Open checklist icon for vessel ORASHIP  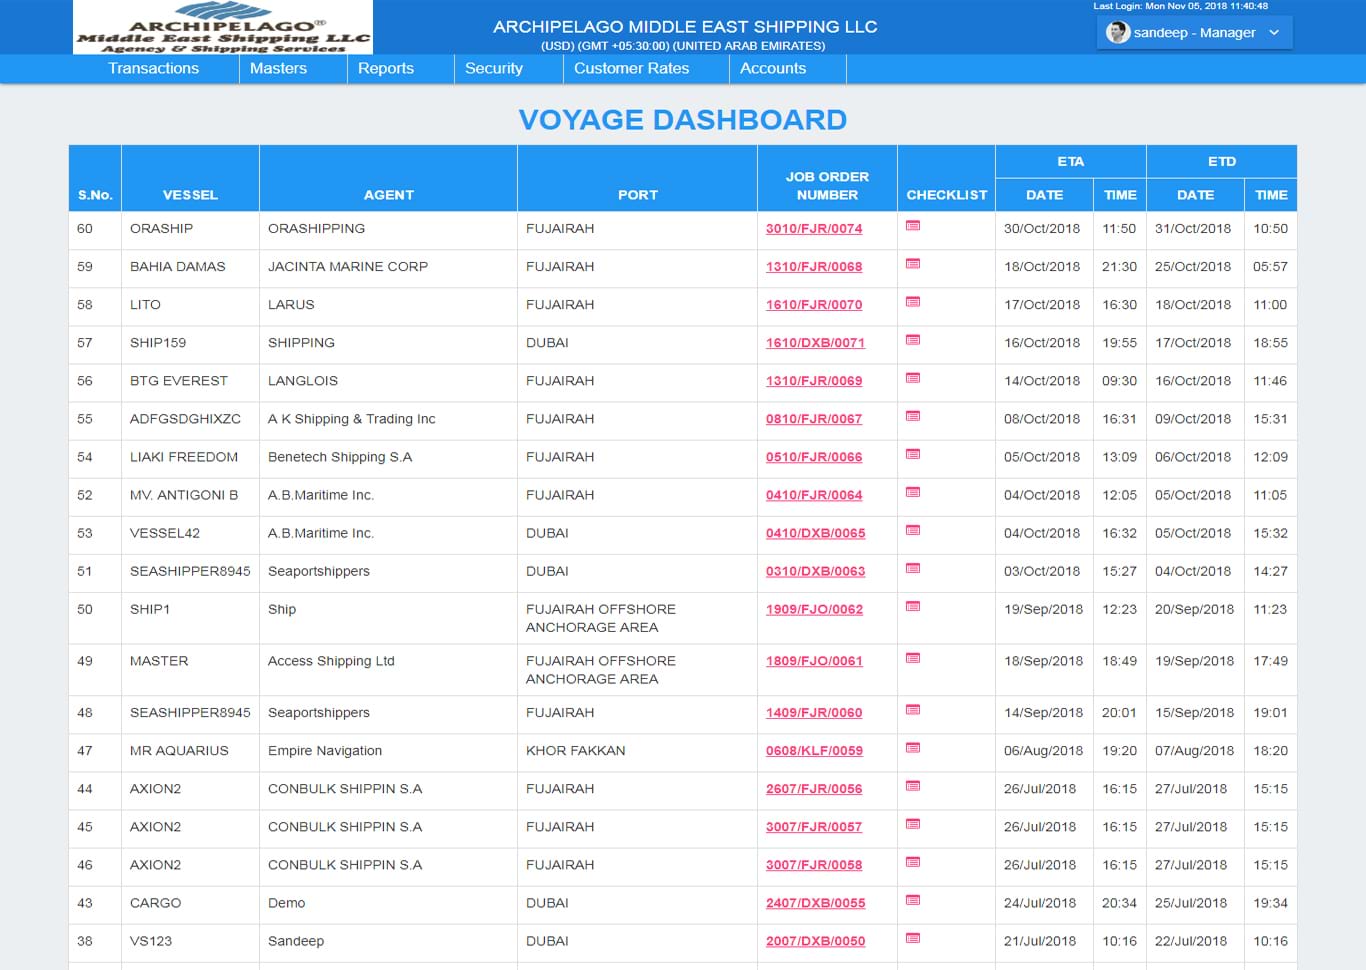coord(912,226)
